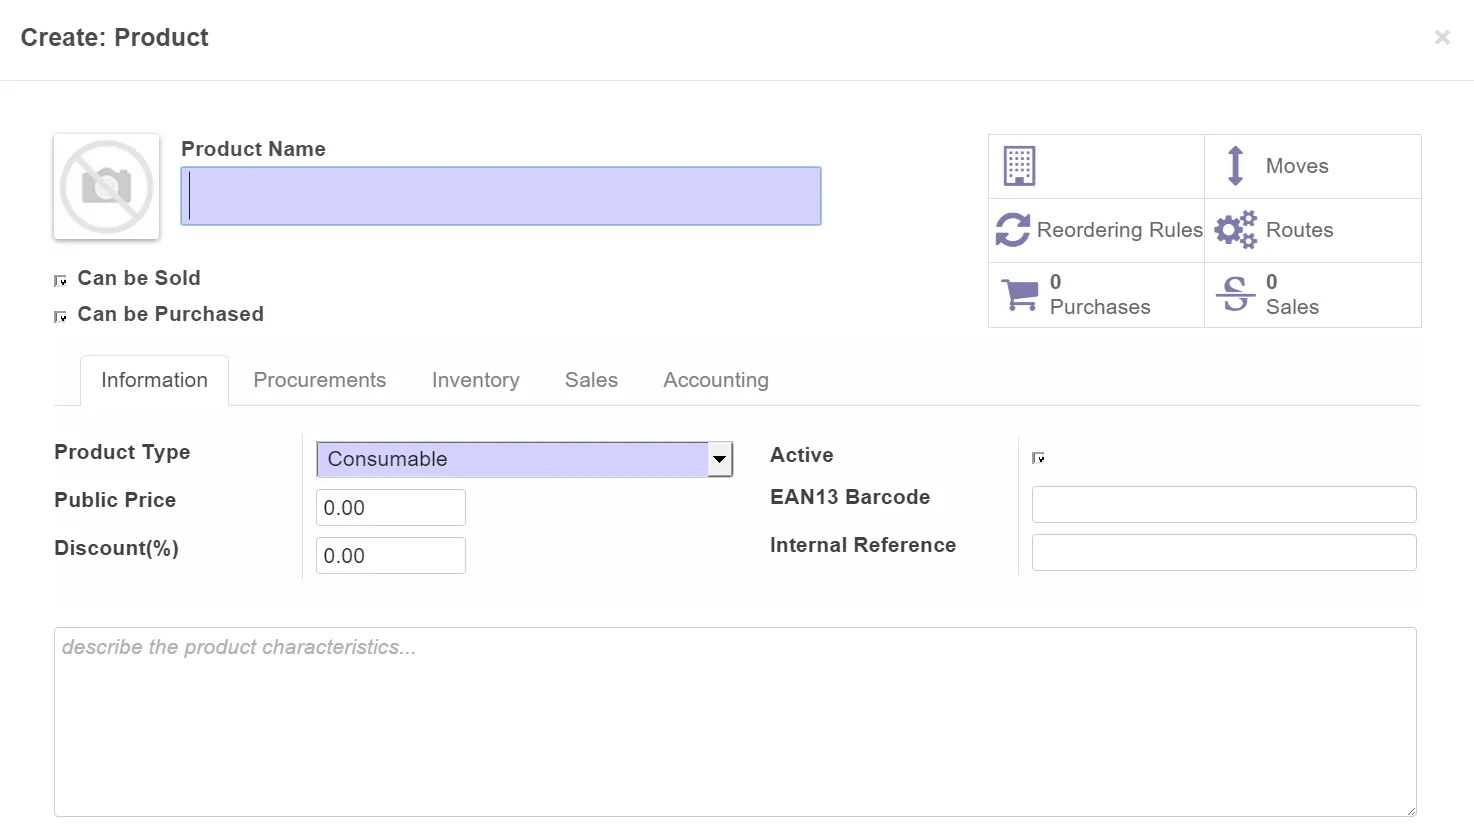Click the Sales strikethrough S icon
The height and width of the screenshot is (837, 1474).
[x=1235, y=295]
